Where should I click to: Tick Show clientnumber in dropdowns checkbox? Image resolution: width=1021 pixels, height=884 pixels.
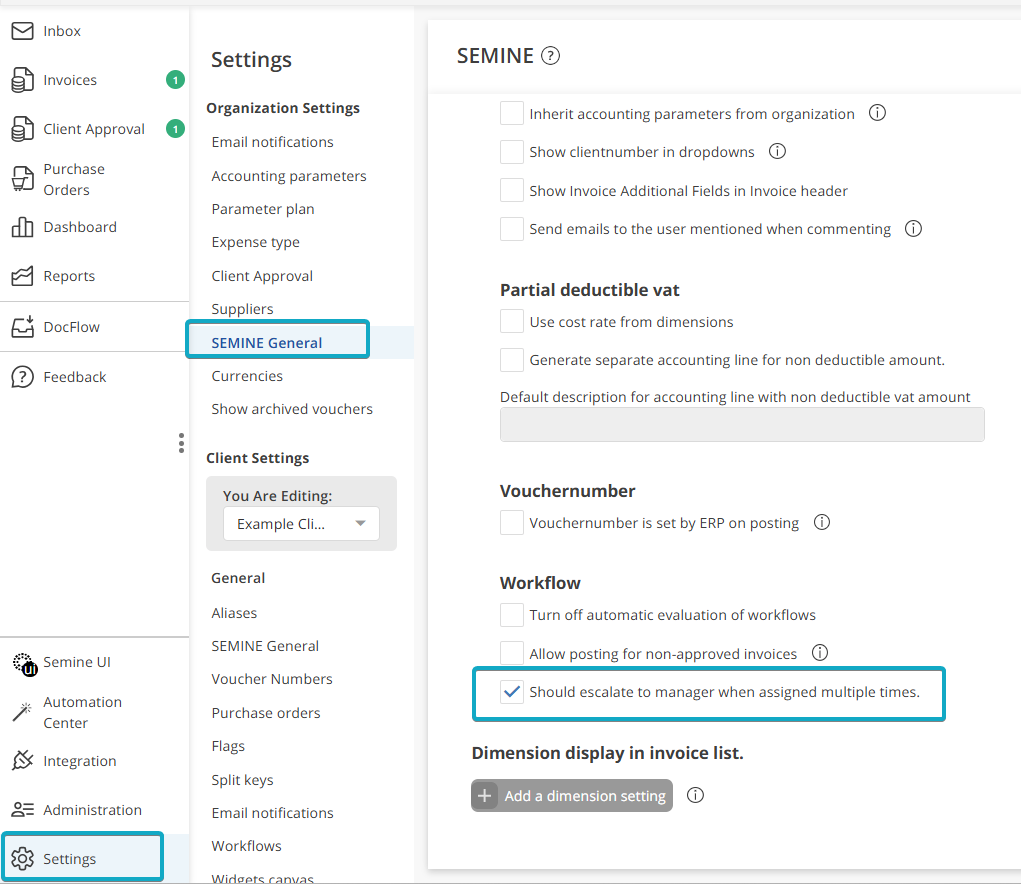tap(512, 152)
